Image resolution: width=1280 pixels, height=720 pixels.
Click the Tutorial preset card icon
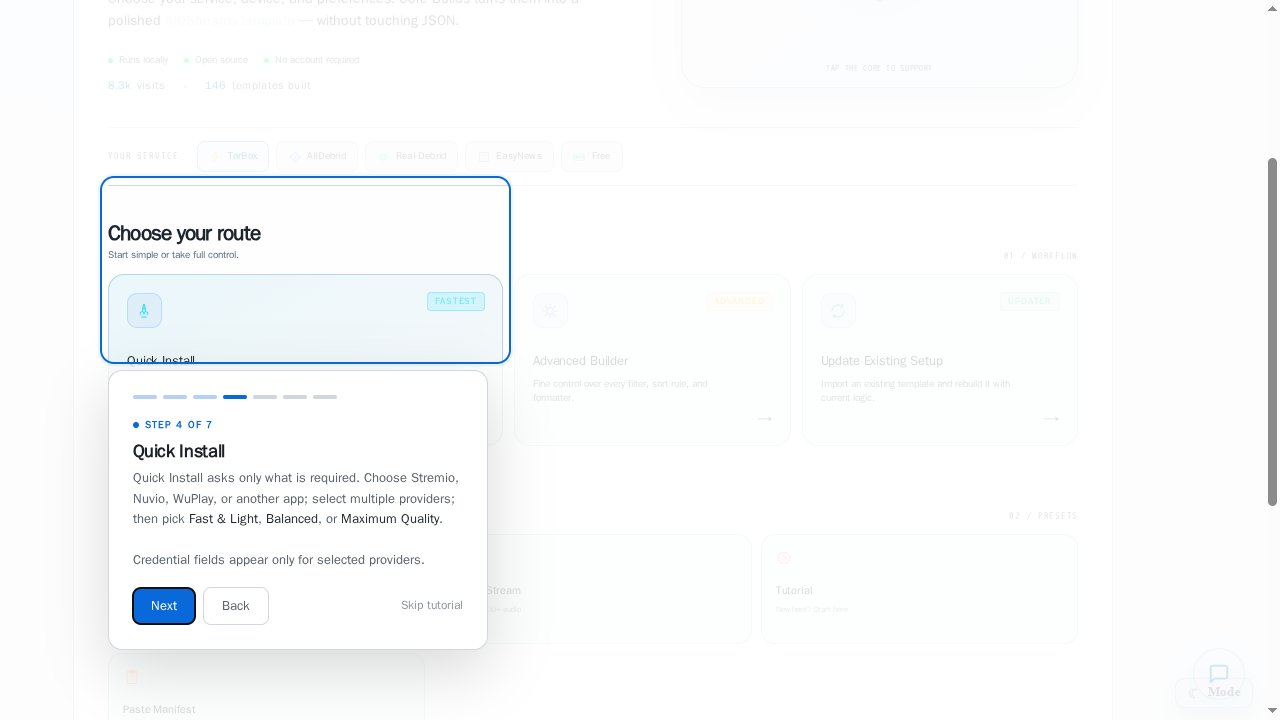point(784,558)
